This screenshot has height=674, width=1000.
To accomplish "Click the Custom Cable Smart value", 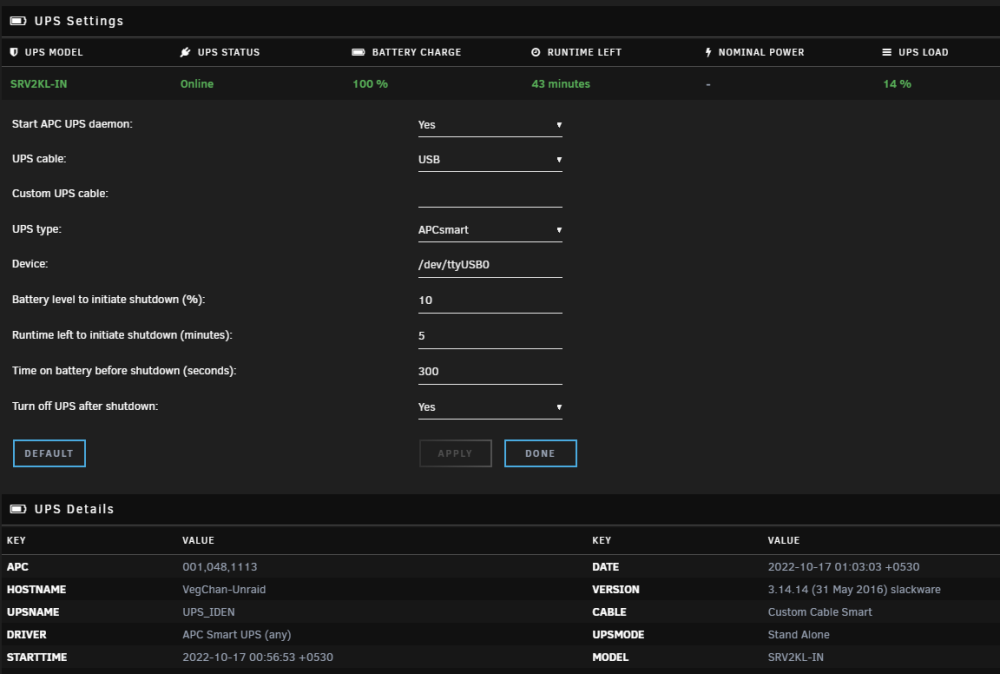I will click(820, 612).
